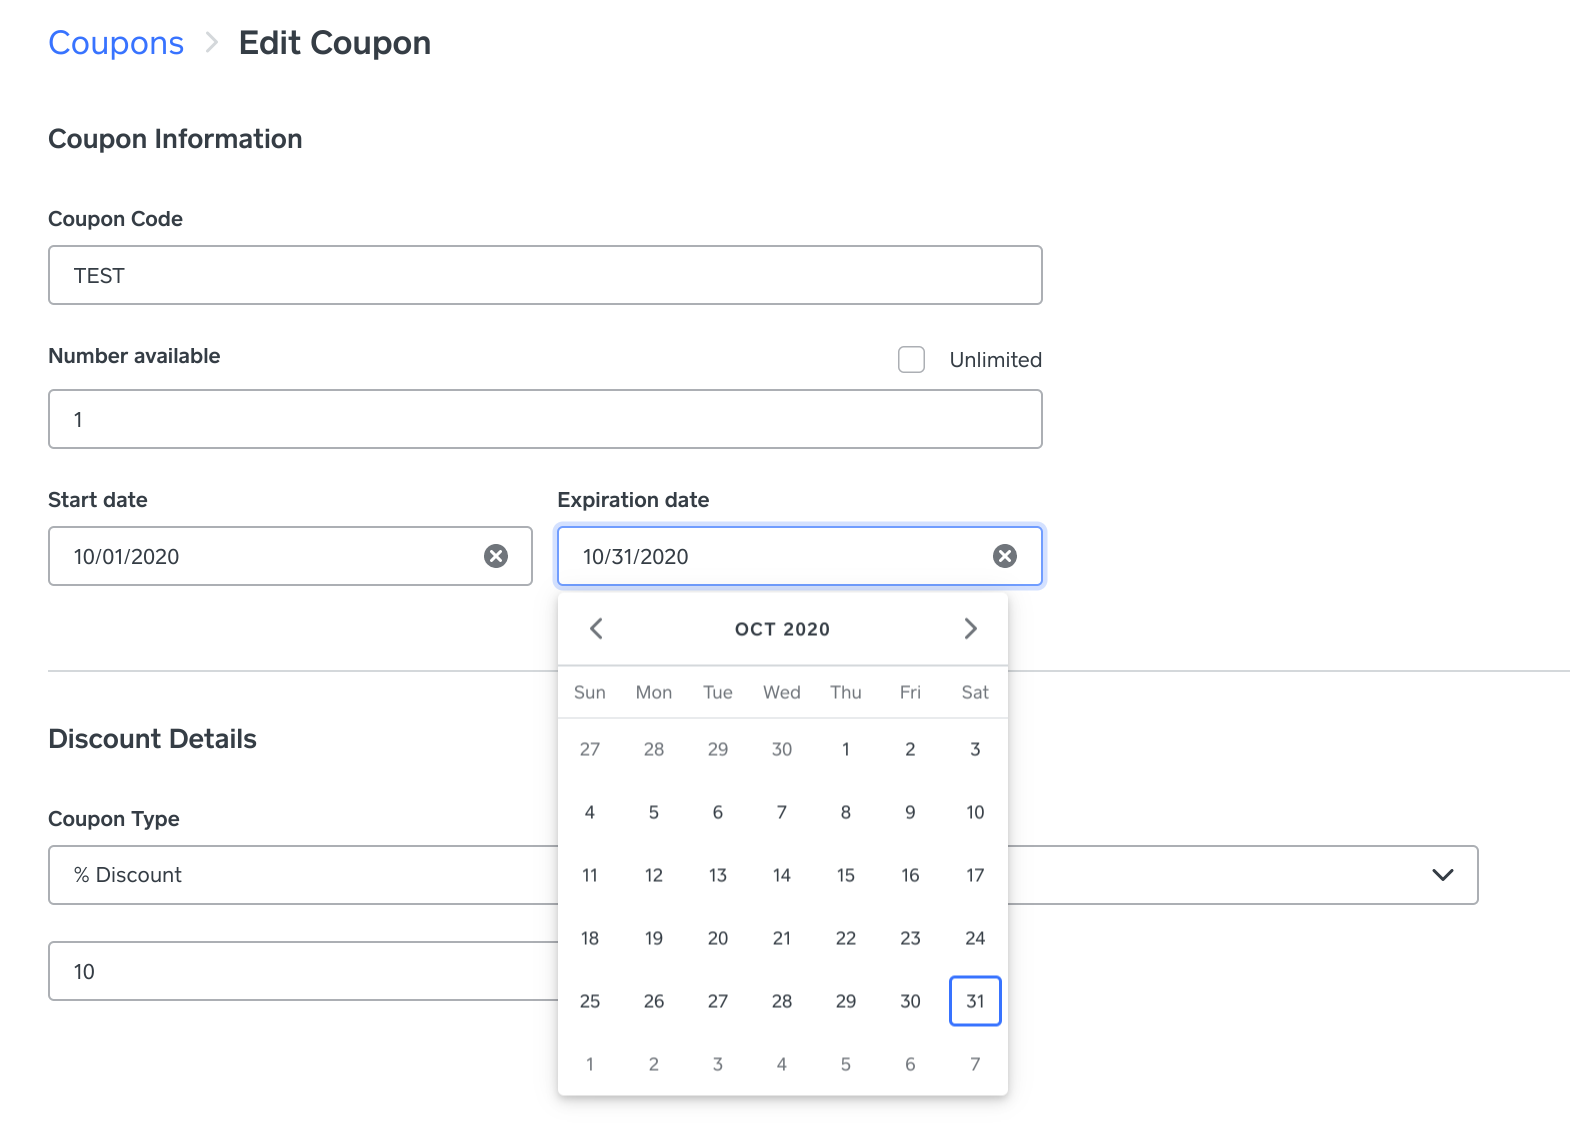Clear the Expiration date field
The image size is (1570, 1132).
(1005, 556)
